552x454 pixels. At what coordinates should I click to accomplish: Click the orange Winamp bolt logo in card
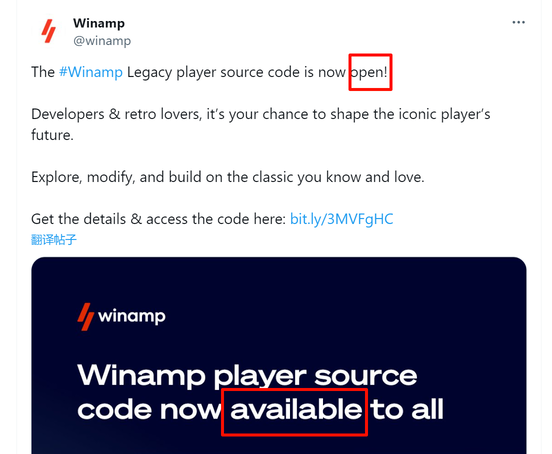click(86, 317)
